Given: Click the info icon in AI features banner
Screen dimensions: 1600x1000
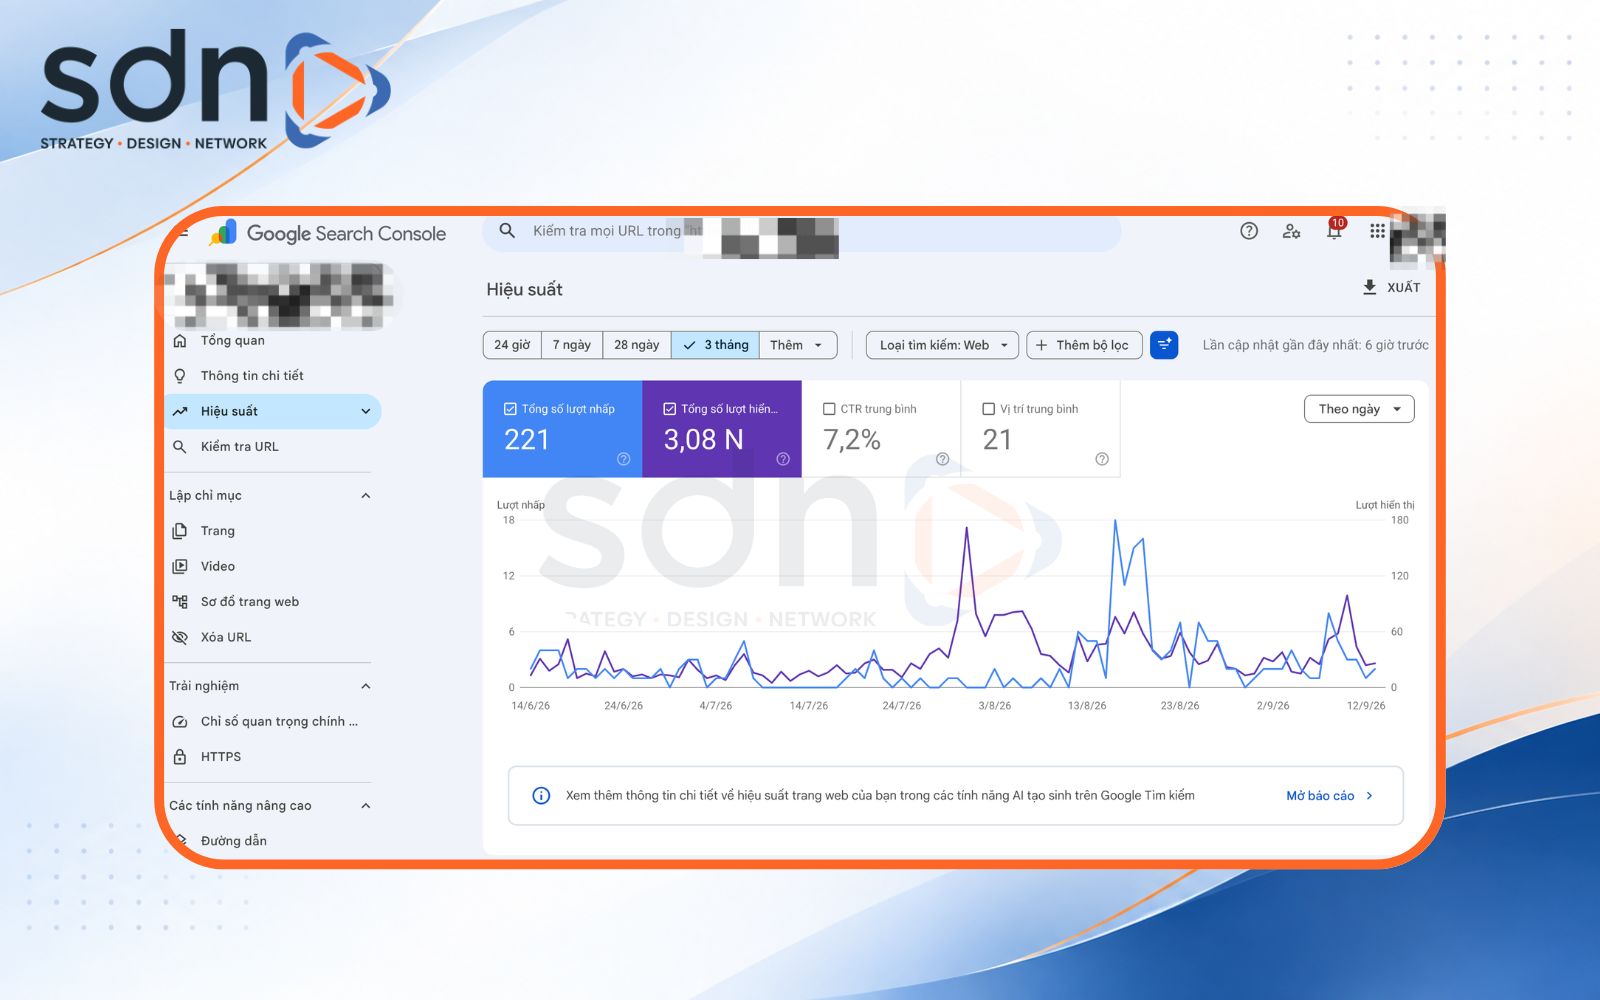Looking at the screenshot, I should coord(541,796).
